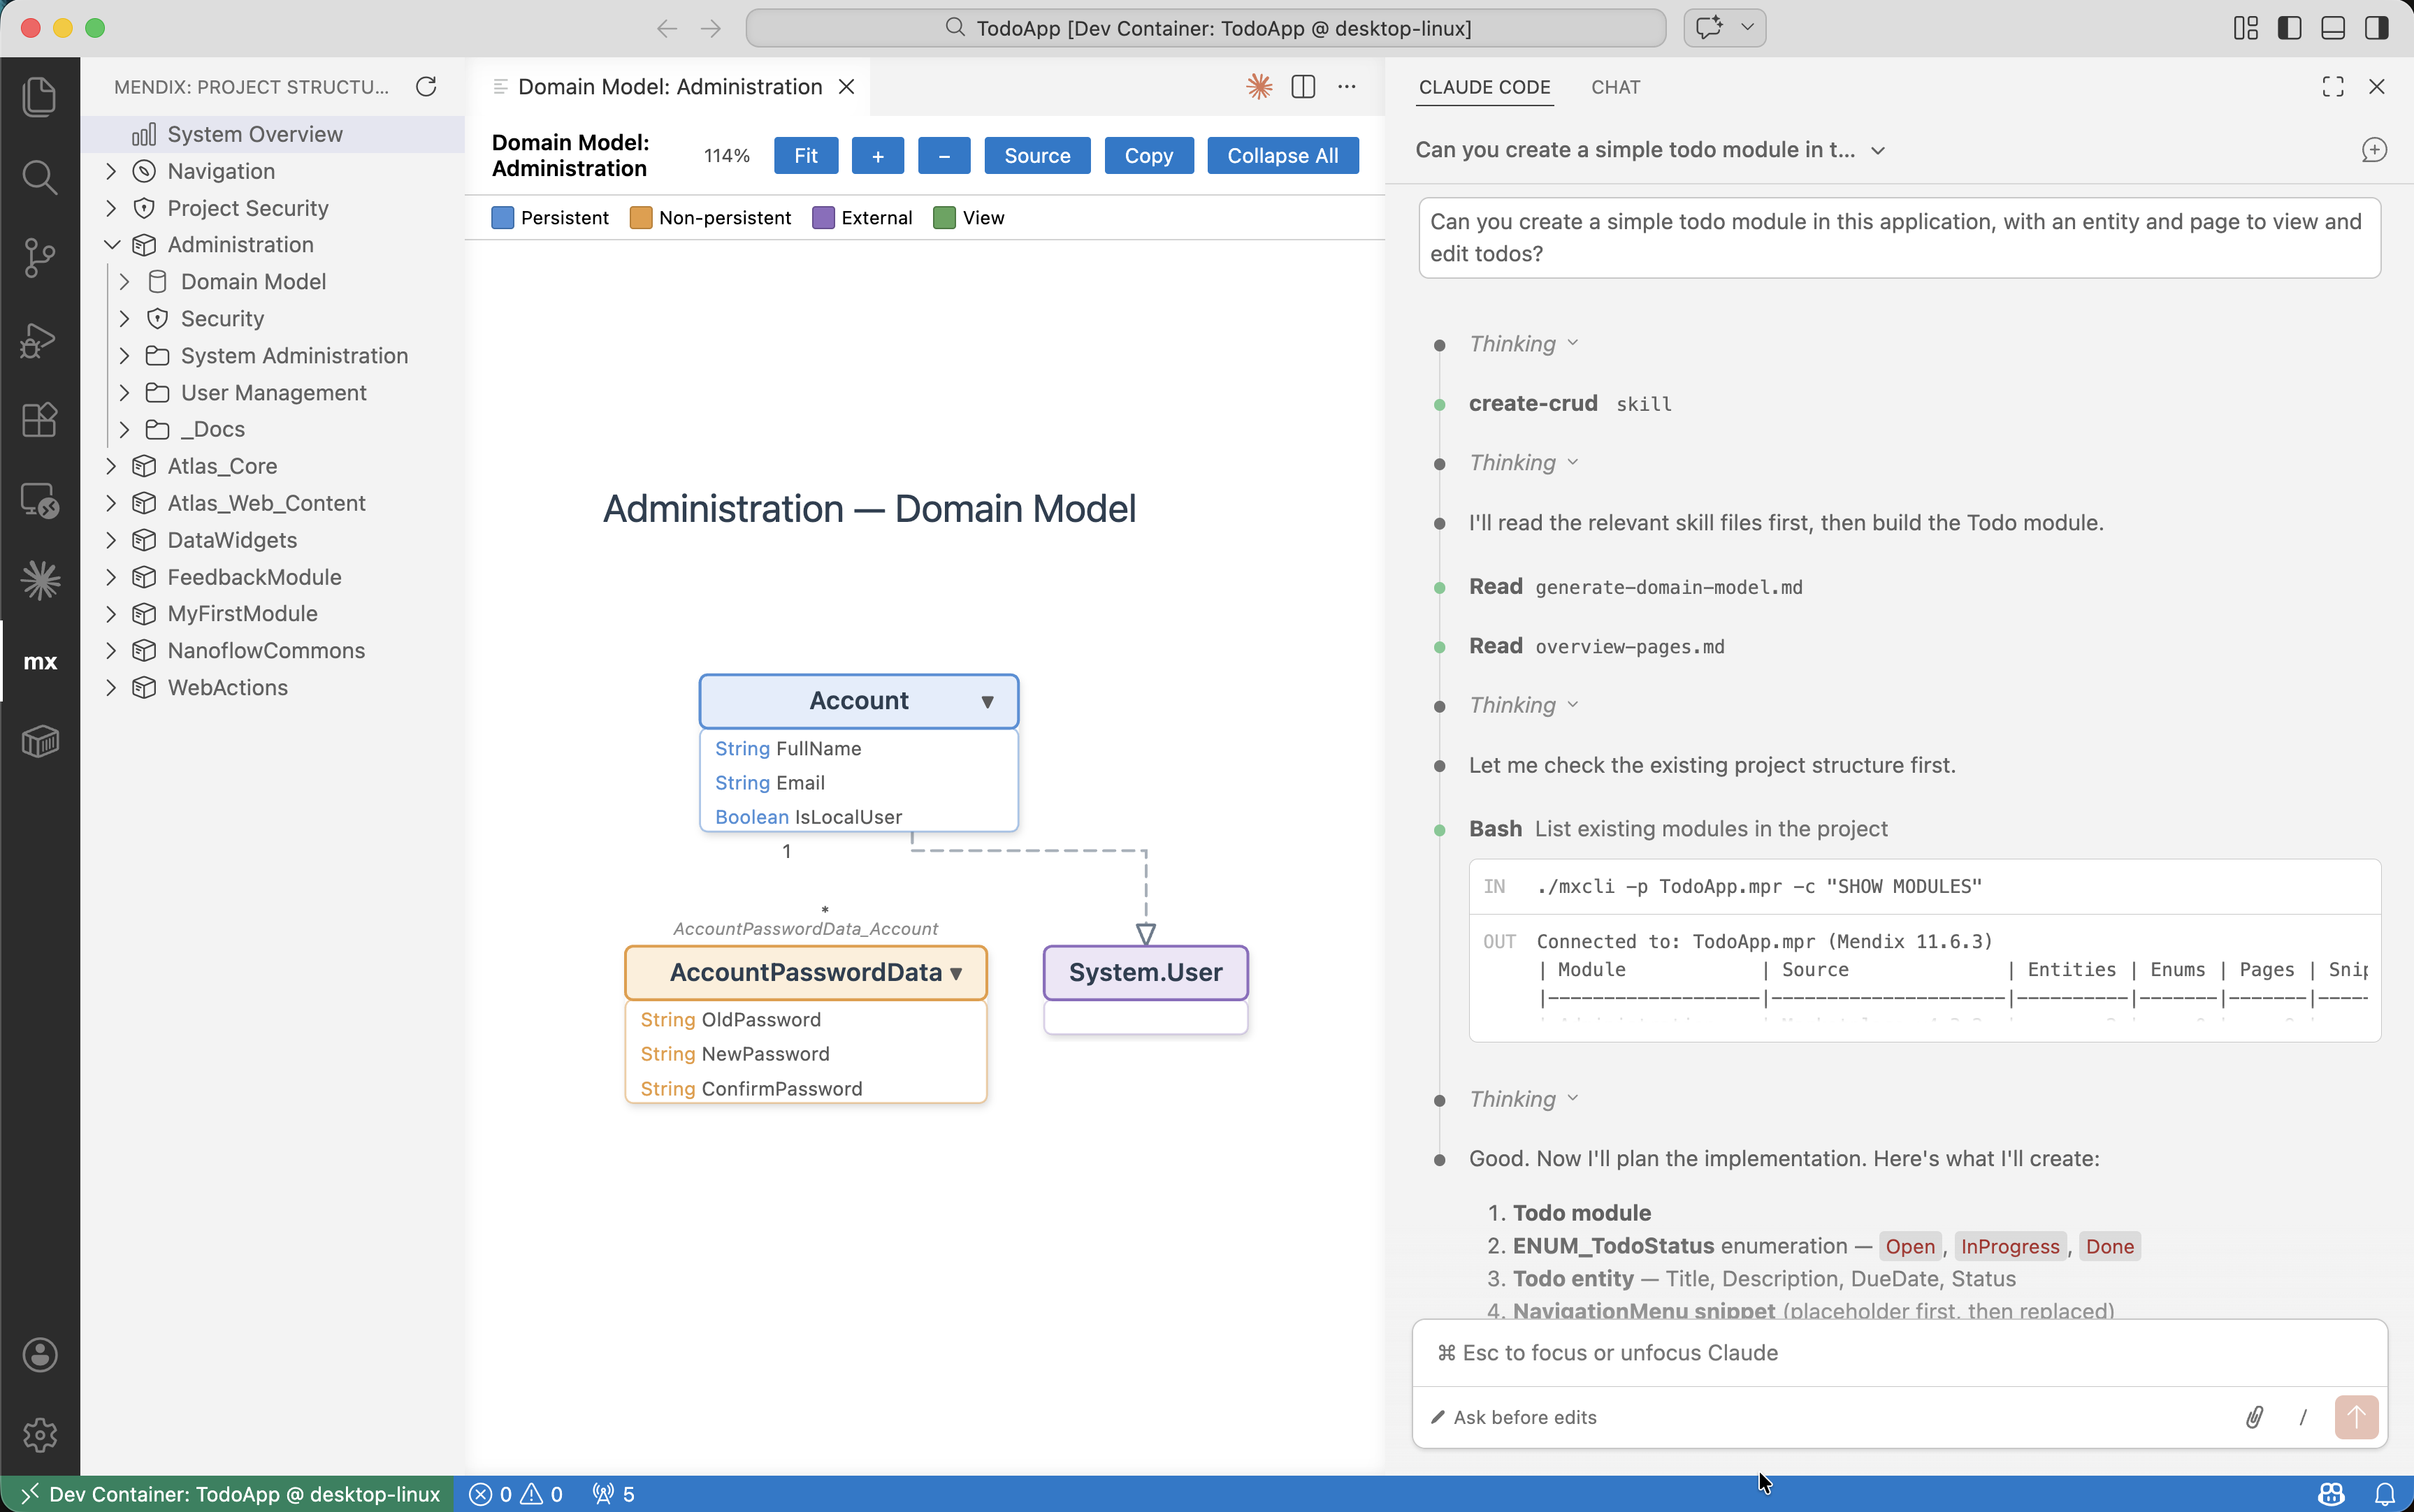The width and height of the screenshot is (2414, 1512).
Task: Open notifications bell in status bar
Action: click(2385, 1494)
